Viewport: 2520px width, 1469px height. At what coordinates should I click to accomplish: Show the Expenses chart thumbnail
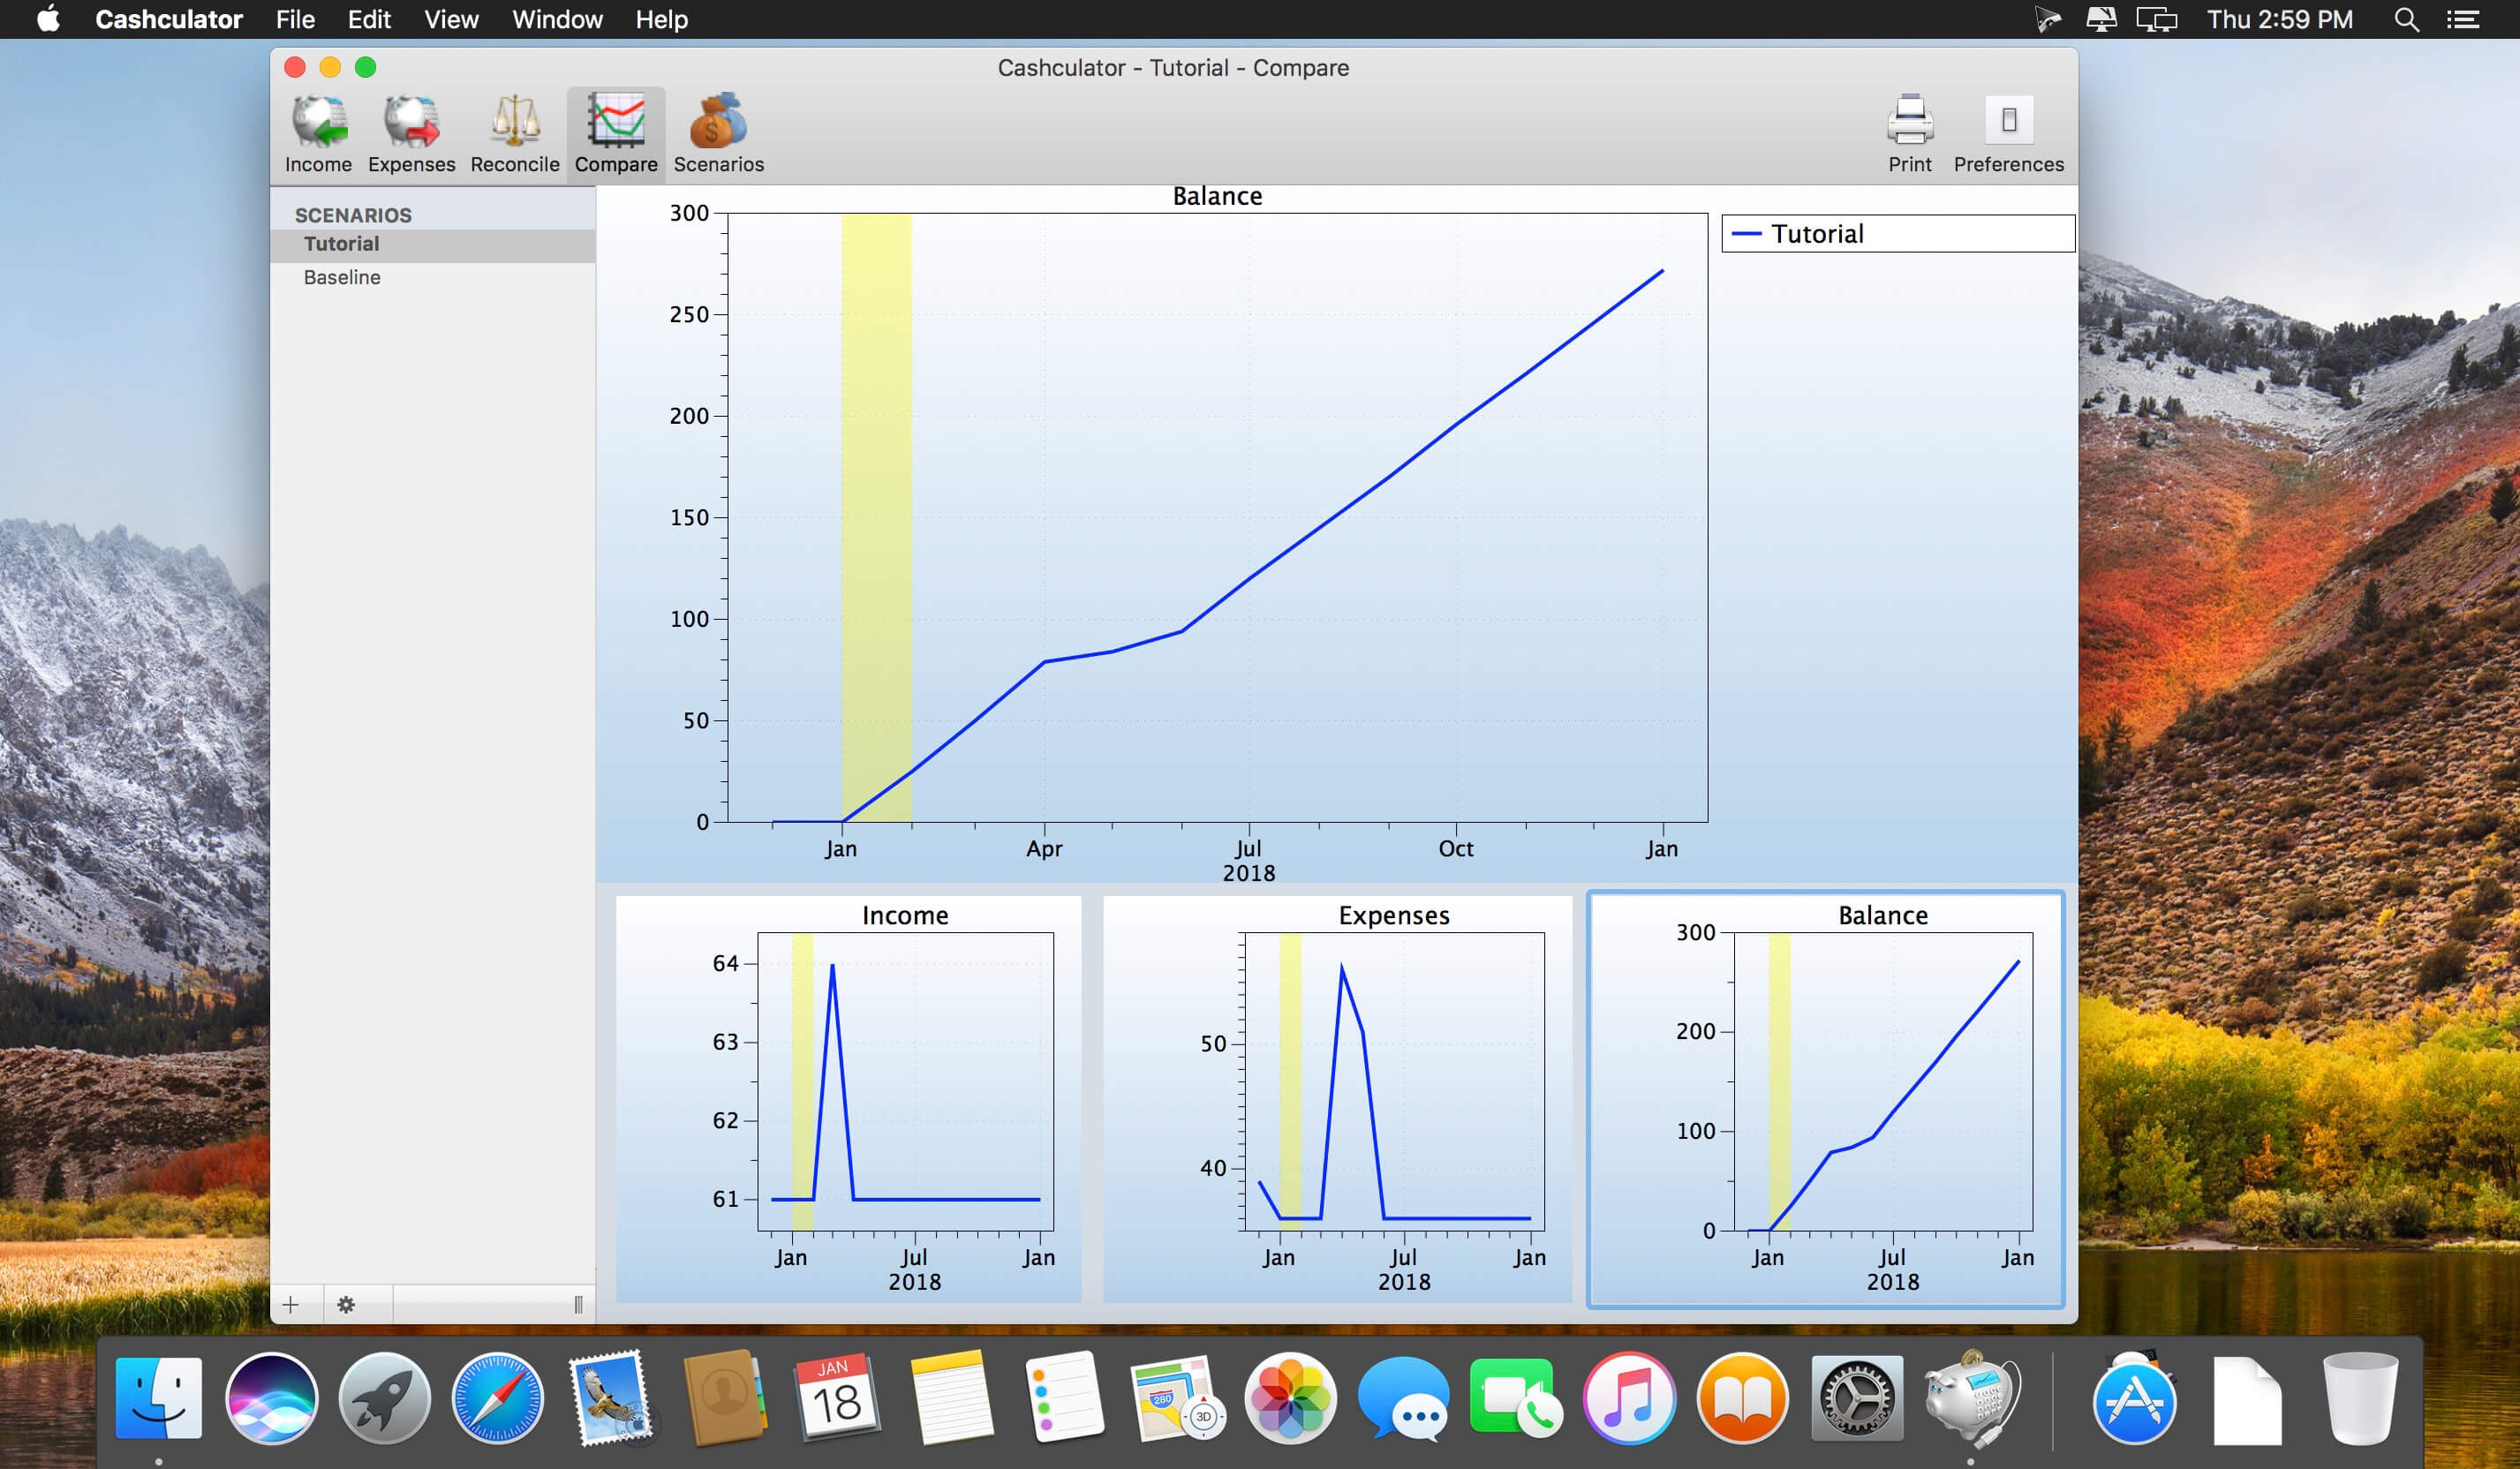pyautogui.click(x=1337, y=1098)
